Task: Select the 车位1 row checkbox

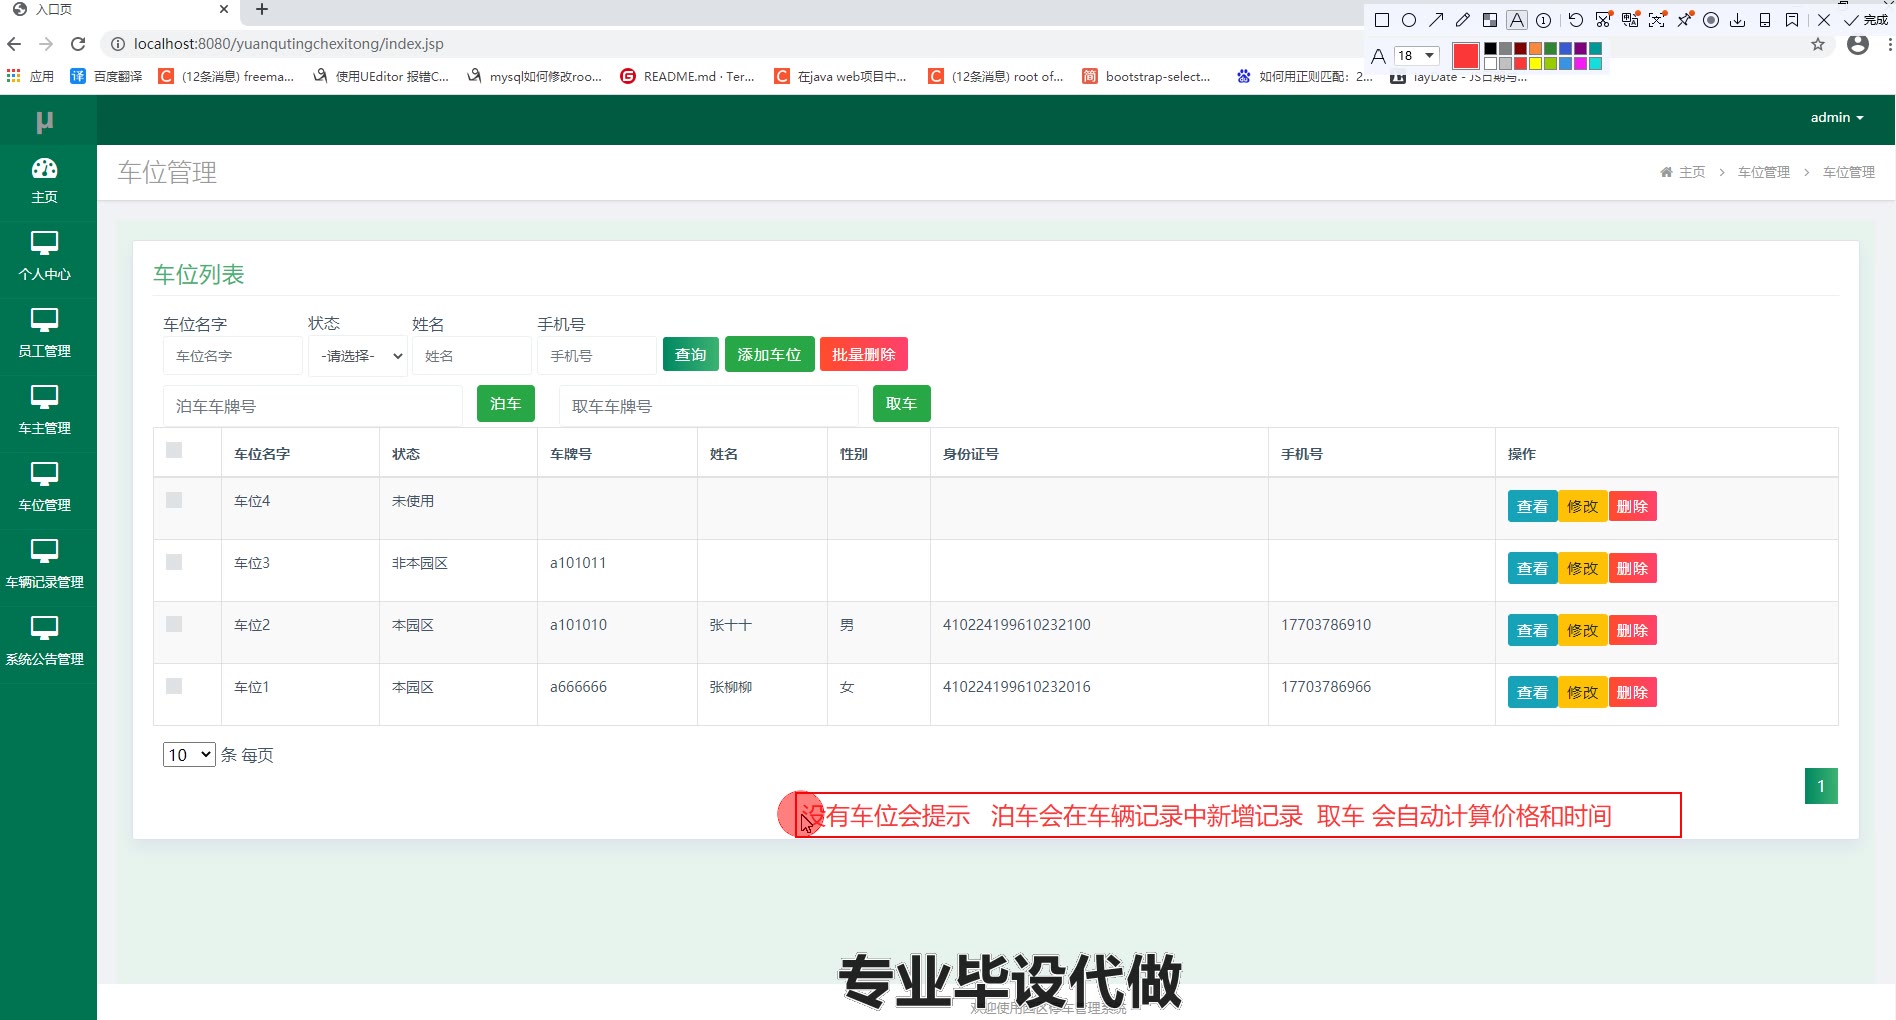Action: coord(174,686)
